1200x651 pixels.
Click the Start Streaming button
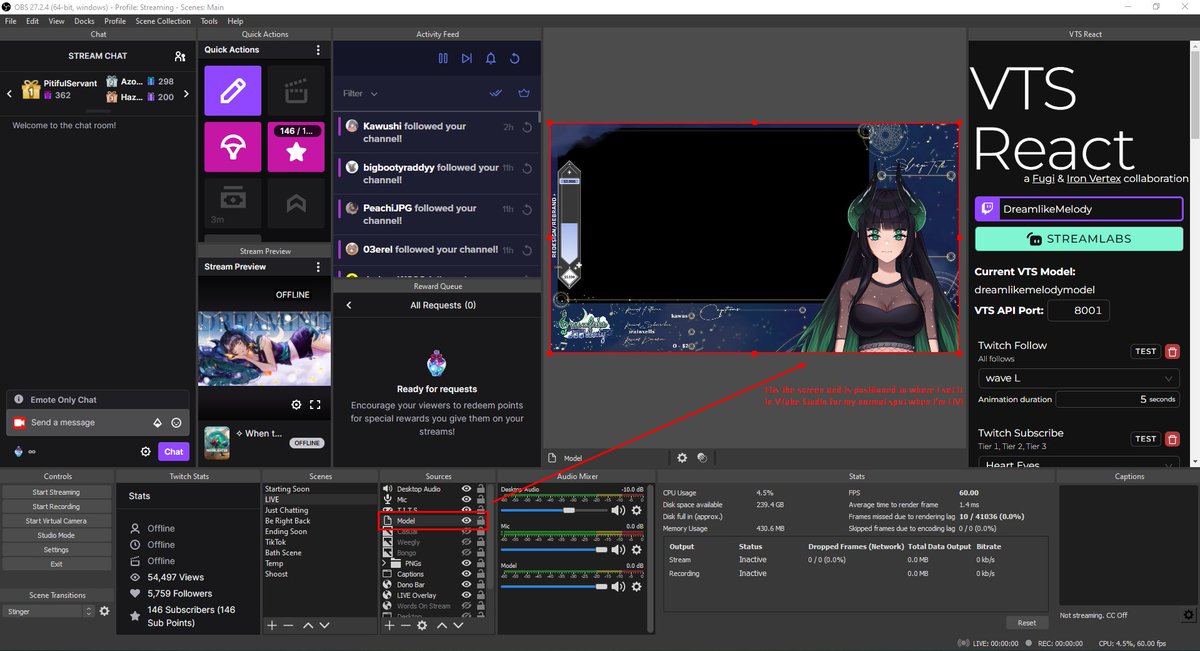coord(57,491)
